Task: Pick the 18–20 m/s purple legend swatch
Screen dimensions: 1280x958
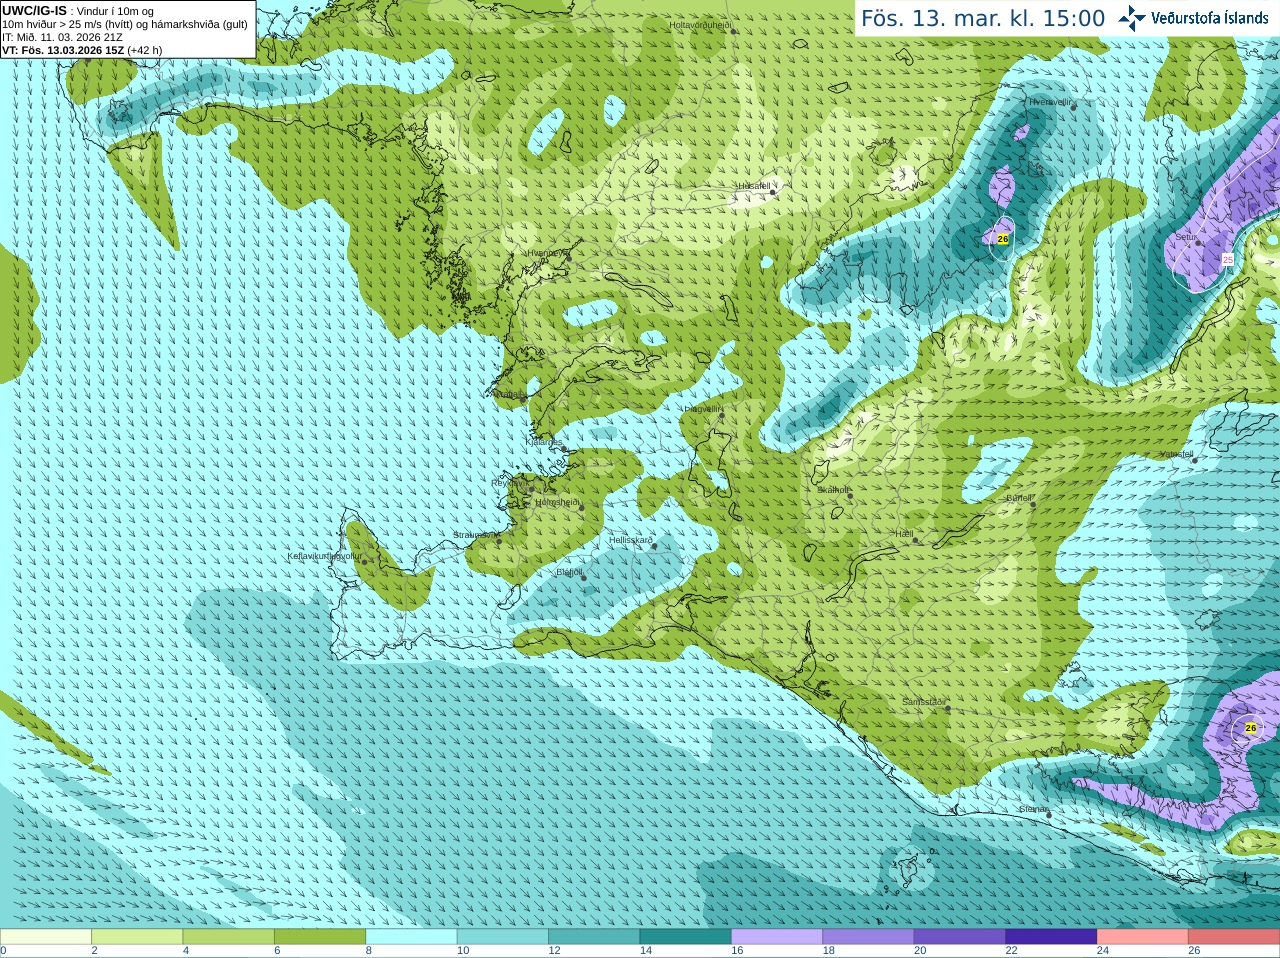Action: coord(869,937)
